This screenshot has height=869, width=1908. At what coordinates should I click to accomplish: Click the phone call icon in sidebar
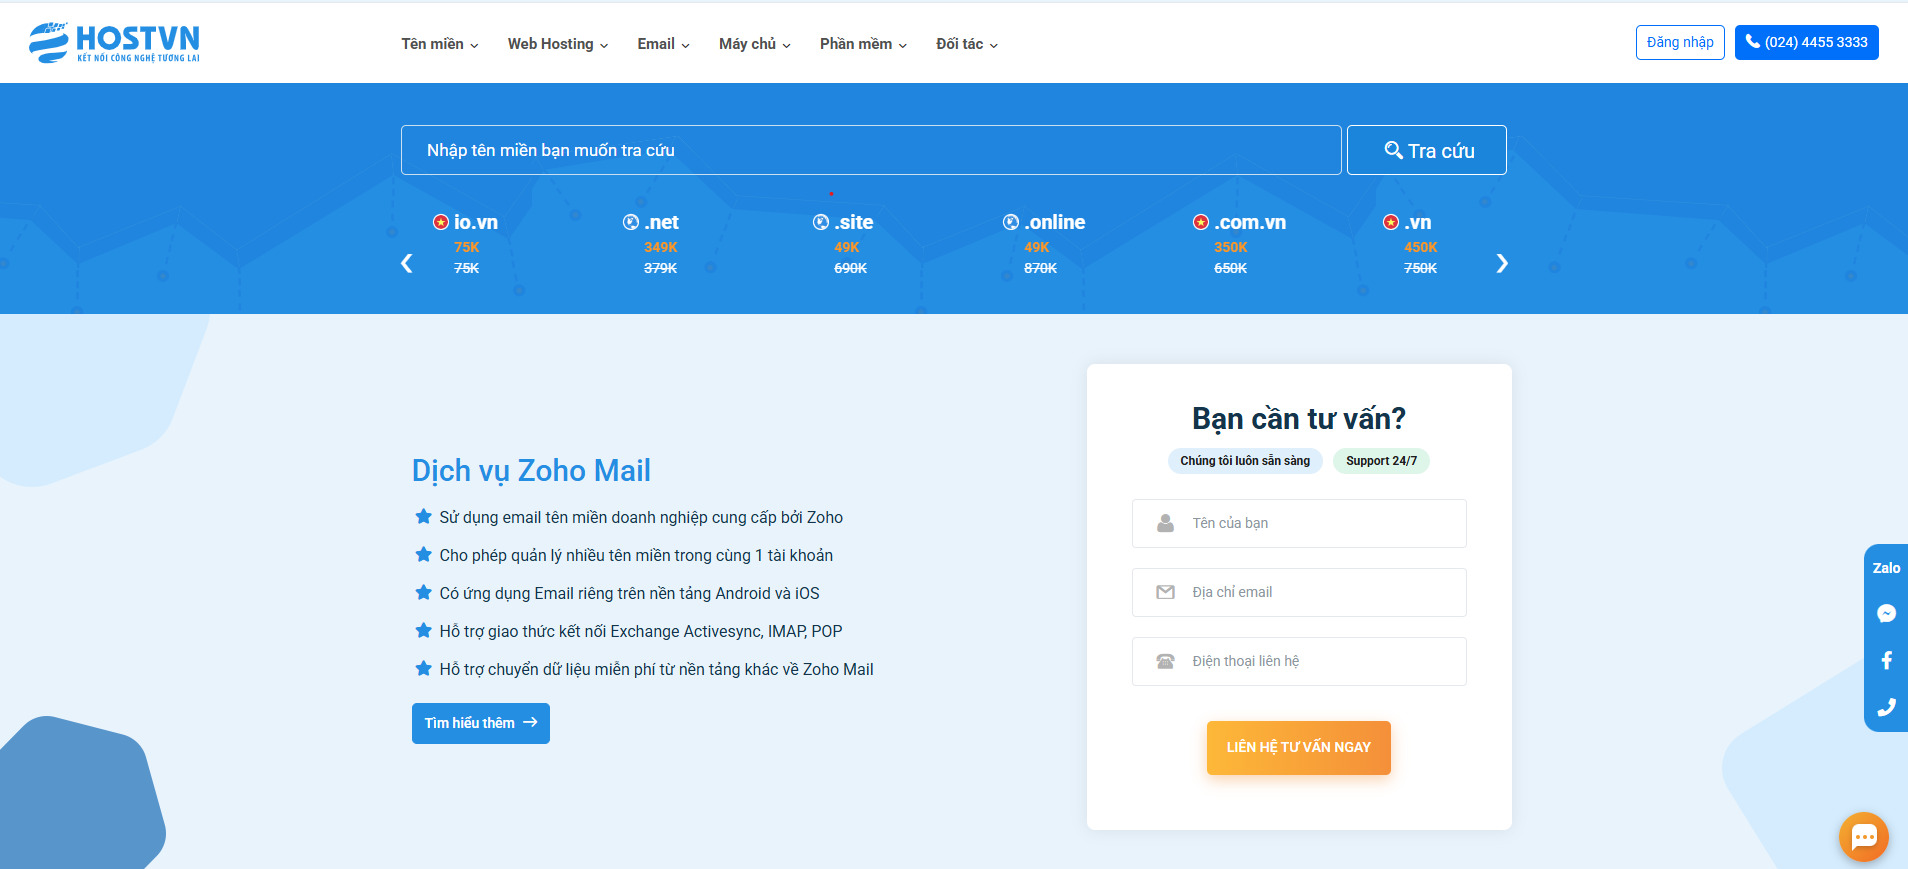click(x=1886, y=707)
